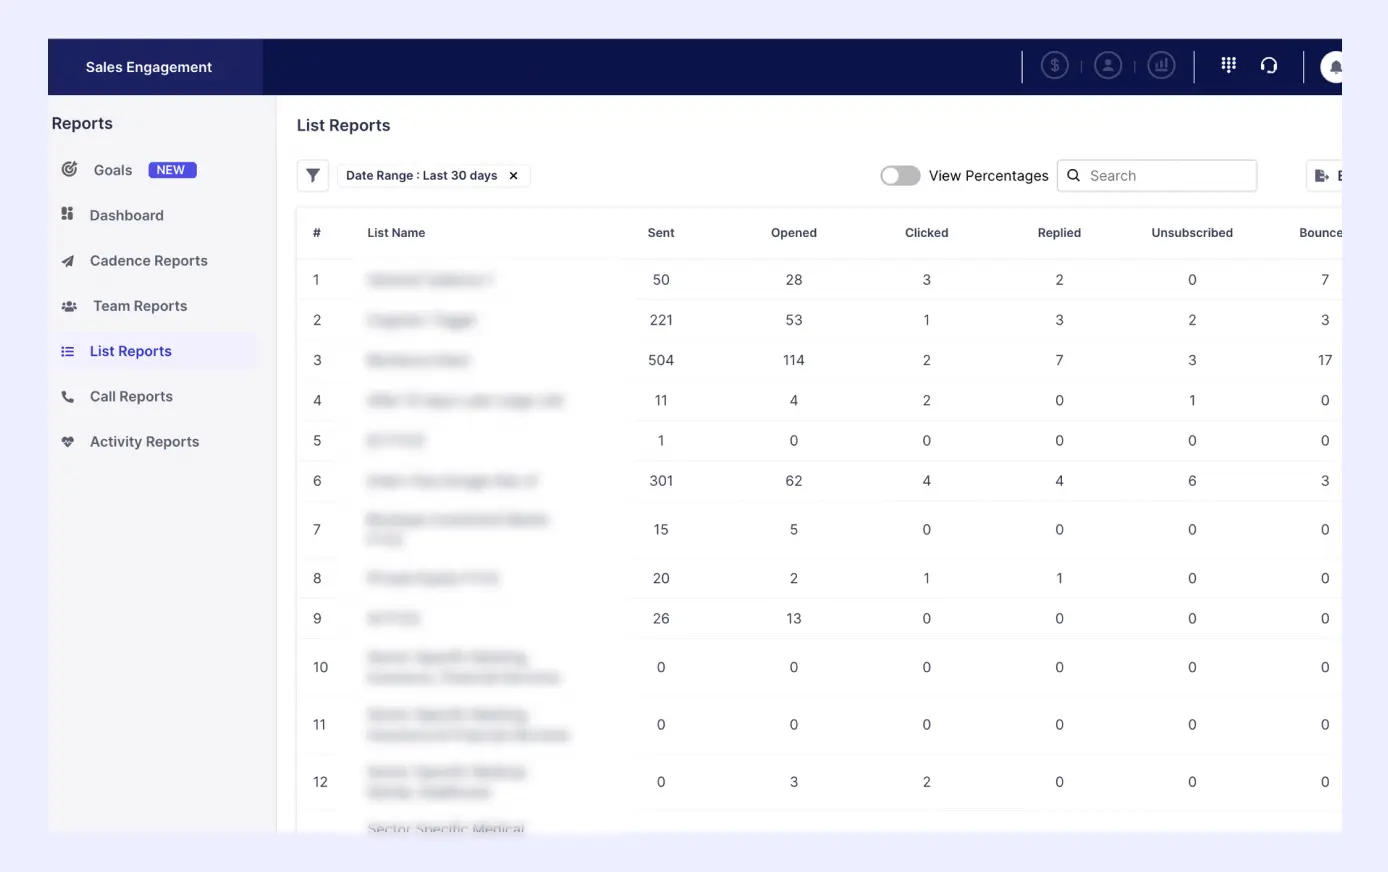The width and height of the screenshot is (1388, 872).
Task: Click the Sales Engagement title
Action: [149, 67]
